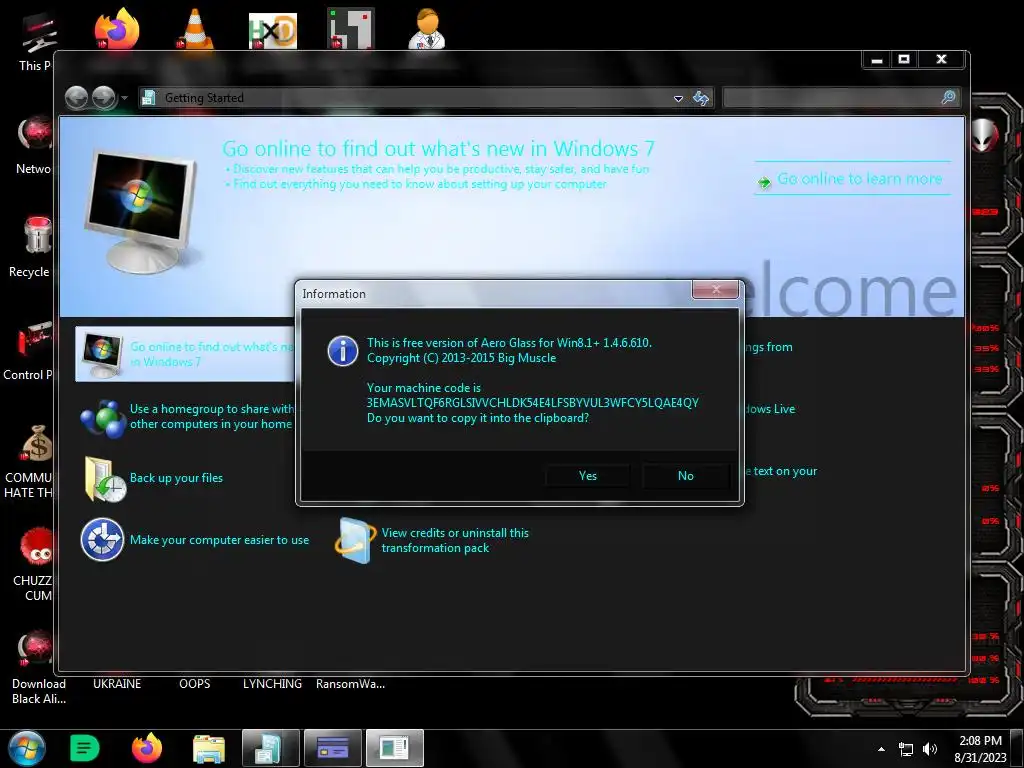Click the blue information icon in dialog

coord(342,351)
